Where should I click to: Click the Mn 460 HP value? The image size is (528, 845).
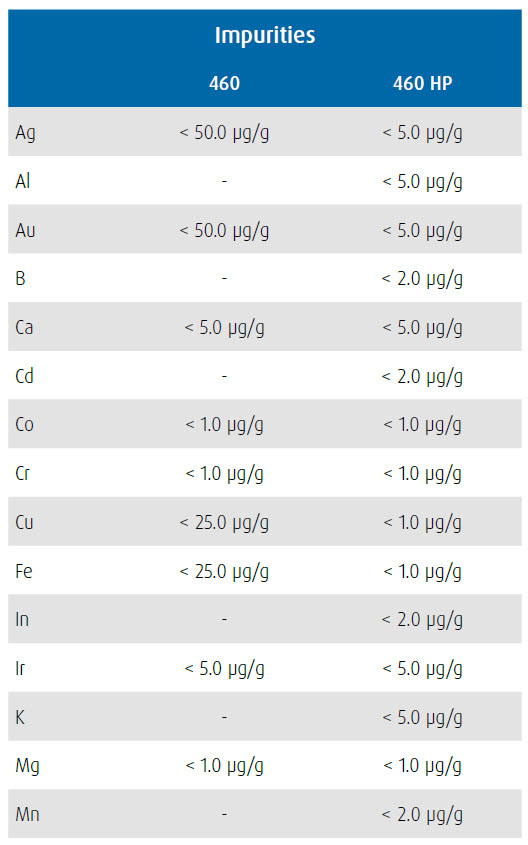coord(422,815)
